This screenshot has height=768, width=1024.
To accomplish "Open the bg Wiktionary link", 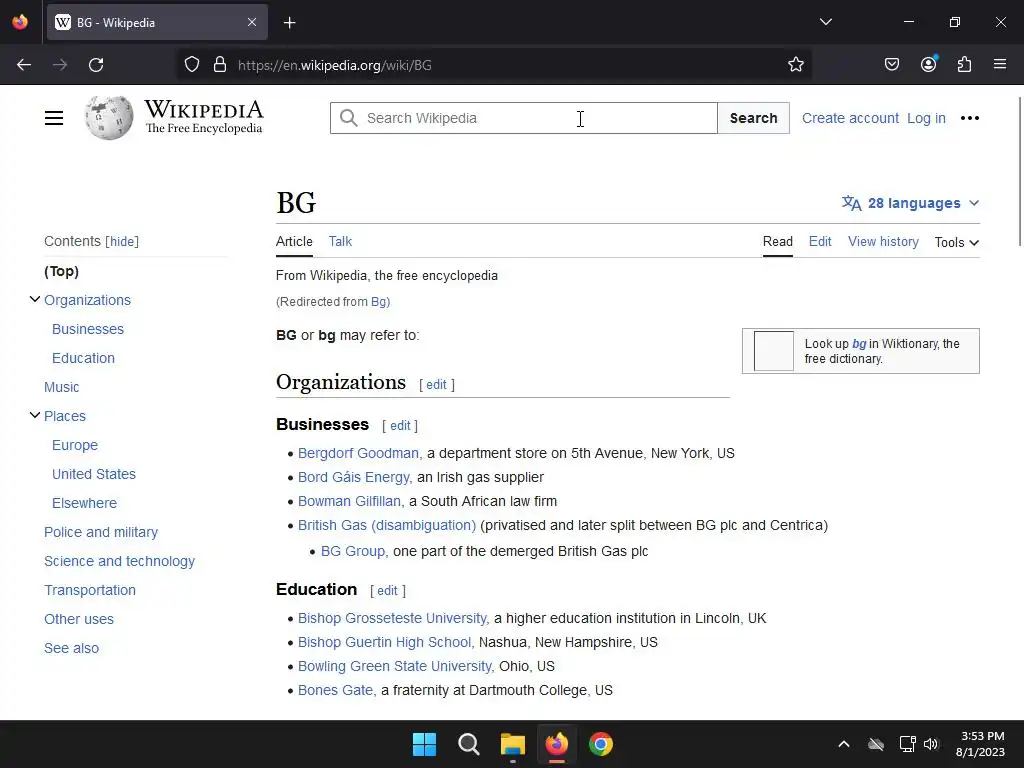I will click(x=859, y=344).
